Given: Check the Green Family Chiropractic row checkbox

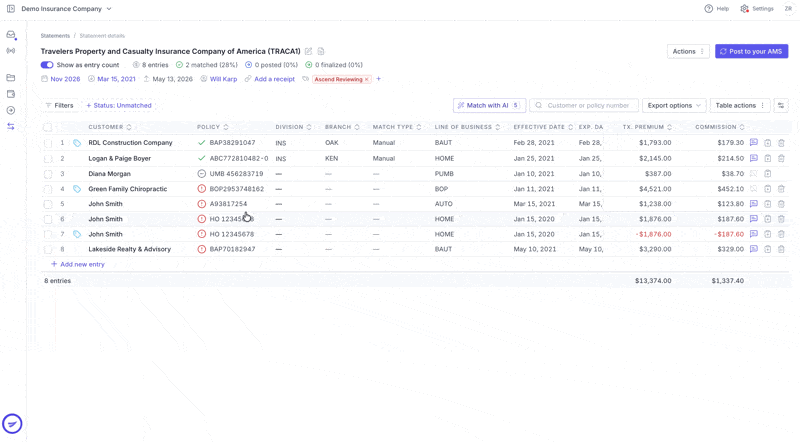Looking at the screenshot, I should click(47, 189).
